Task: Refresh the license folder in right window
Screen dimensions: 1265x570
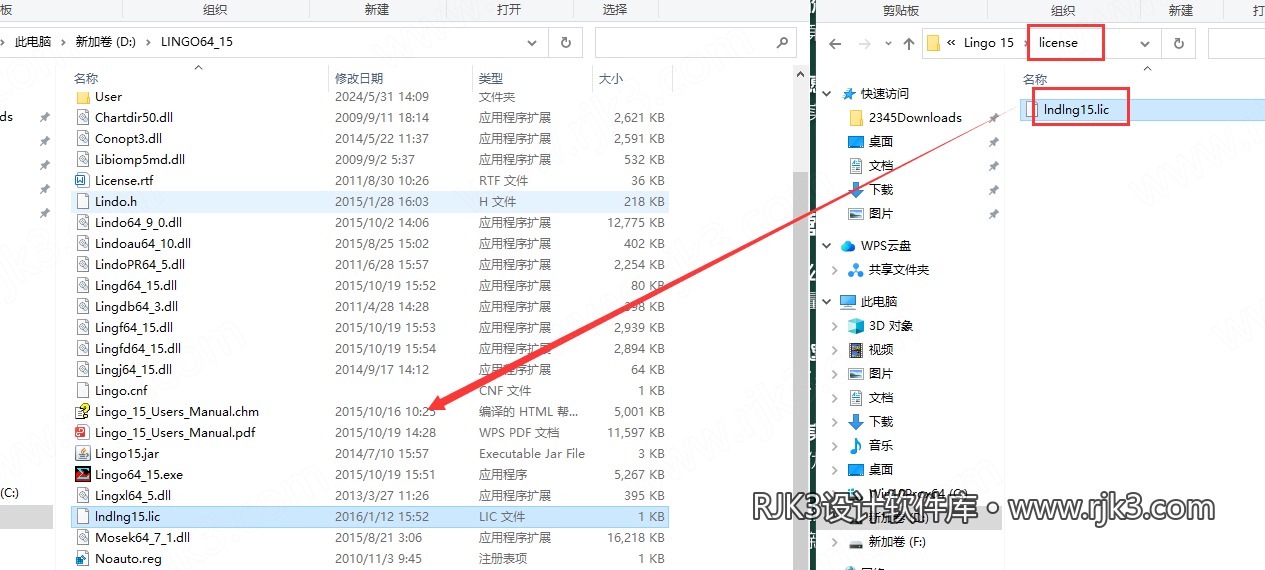Action: point(1178,44)
